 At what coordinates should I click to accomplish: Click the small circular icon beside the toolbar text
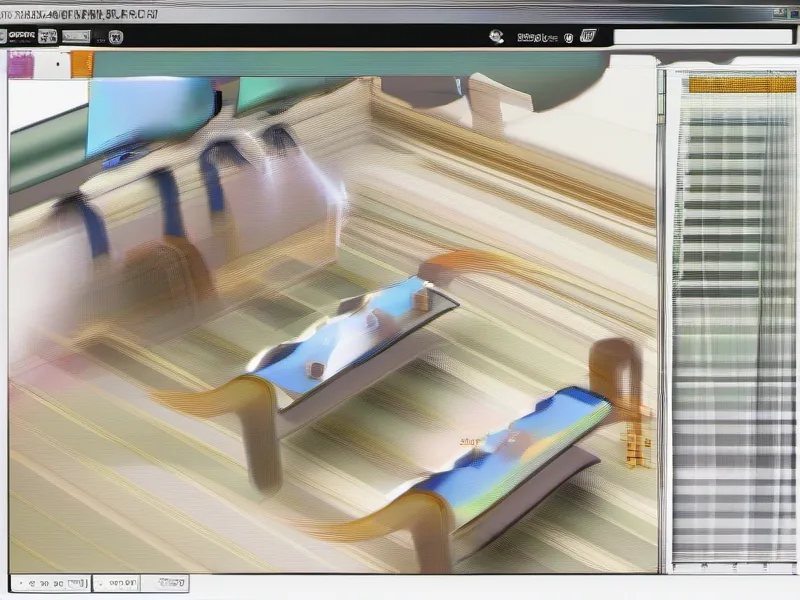pyautogui.click(x=568, y=37)
